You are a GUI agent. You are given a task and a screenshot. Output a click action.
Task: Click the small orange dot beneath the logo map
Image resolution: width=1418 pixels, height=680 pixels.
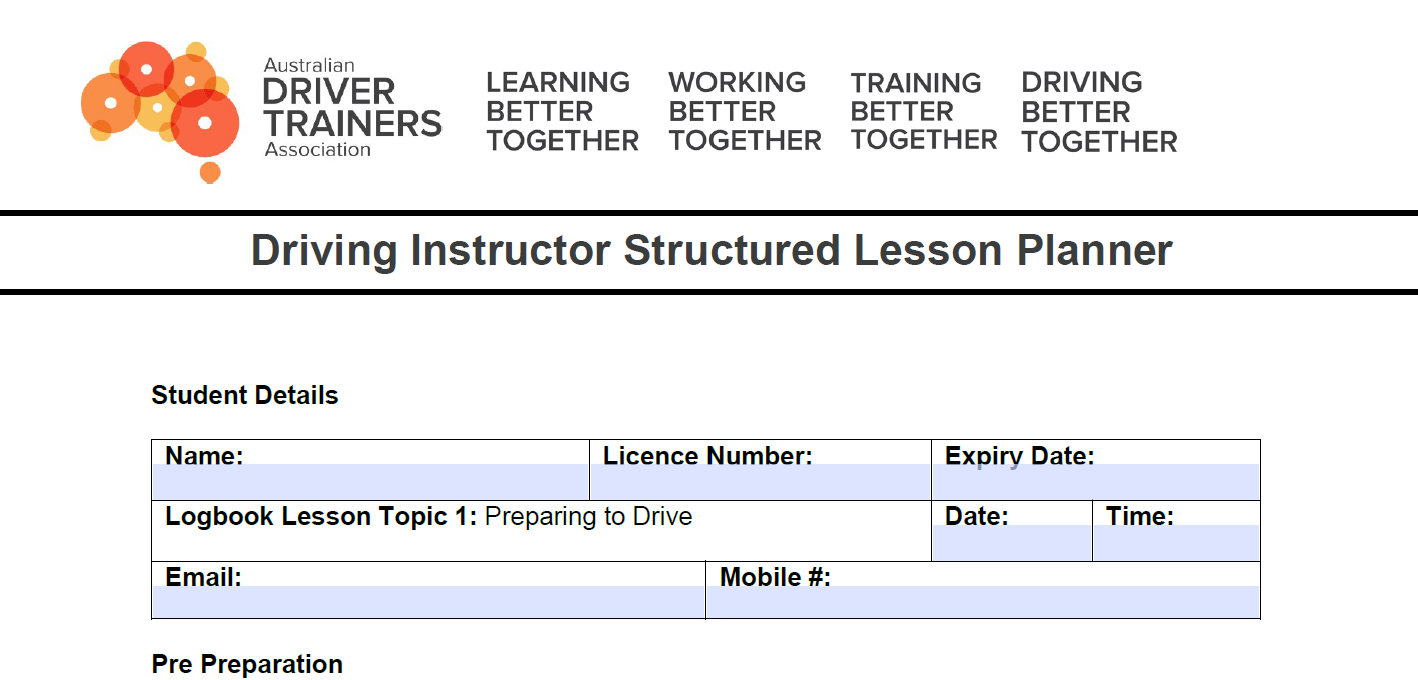[210, 173]
